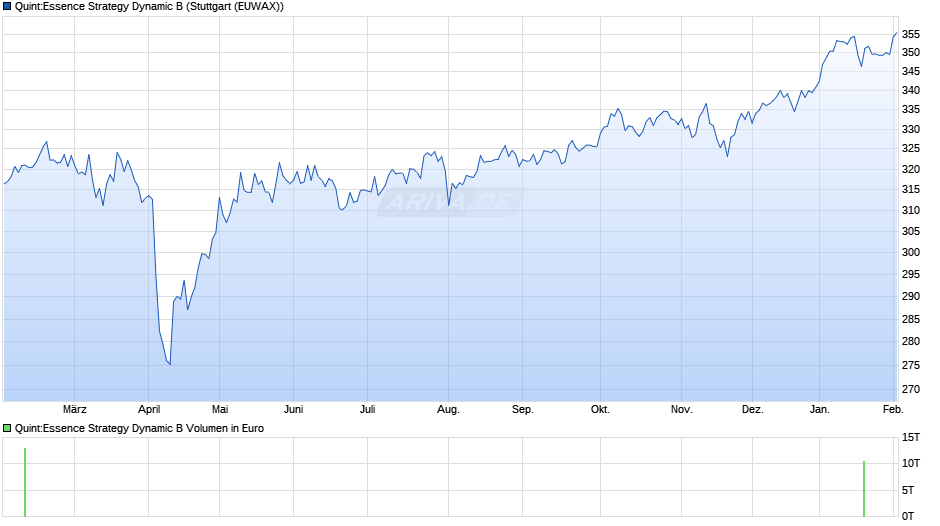Click the April price low point near 275
940x526 pixels.
(x=170, y=363)
